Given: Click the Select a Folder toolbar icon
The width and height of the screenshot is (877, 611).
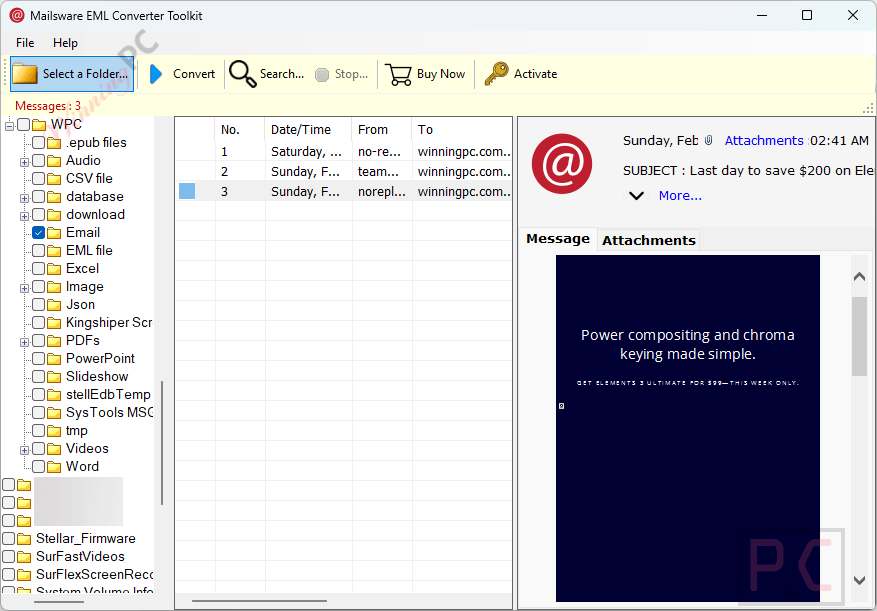Looking at the screenshot, I should [25, 74].
